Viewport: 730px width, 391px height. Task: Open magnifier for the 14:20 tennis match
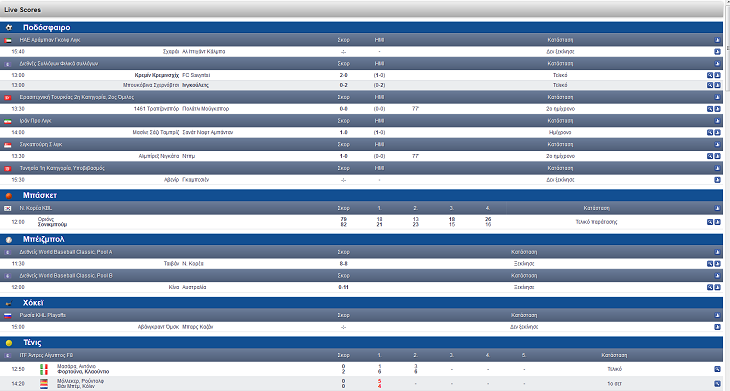click(x=717, y=384)
